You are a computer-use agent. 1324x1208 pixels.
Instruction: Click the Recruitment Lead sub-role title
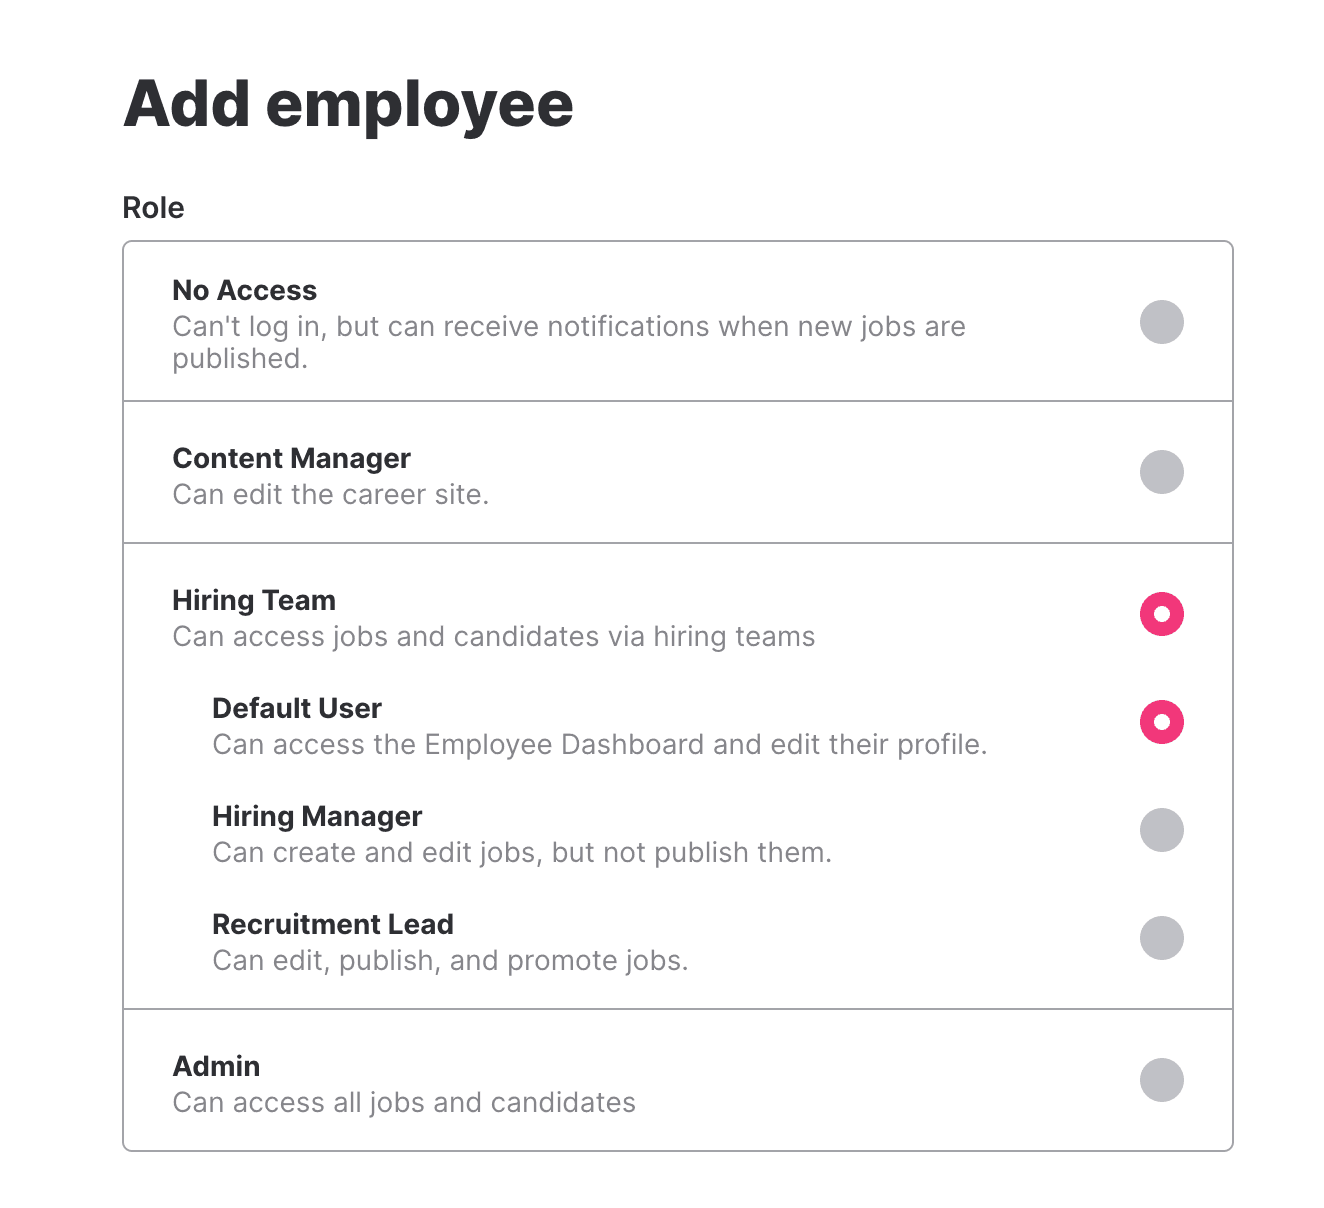click(333, 924)
